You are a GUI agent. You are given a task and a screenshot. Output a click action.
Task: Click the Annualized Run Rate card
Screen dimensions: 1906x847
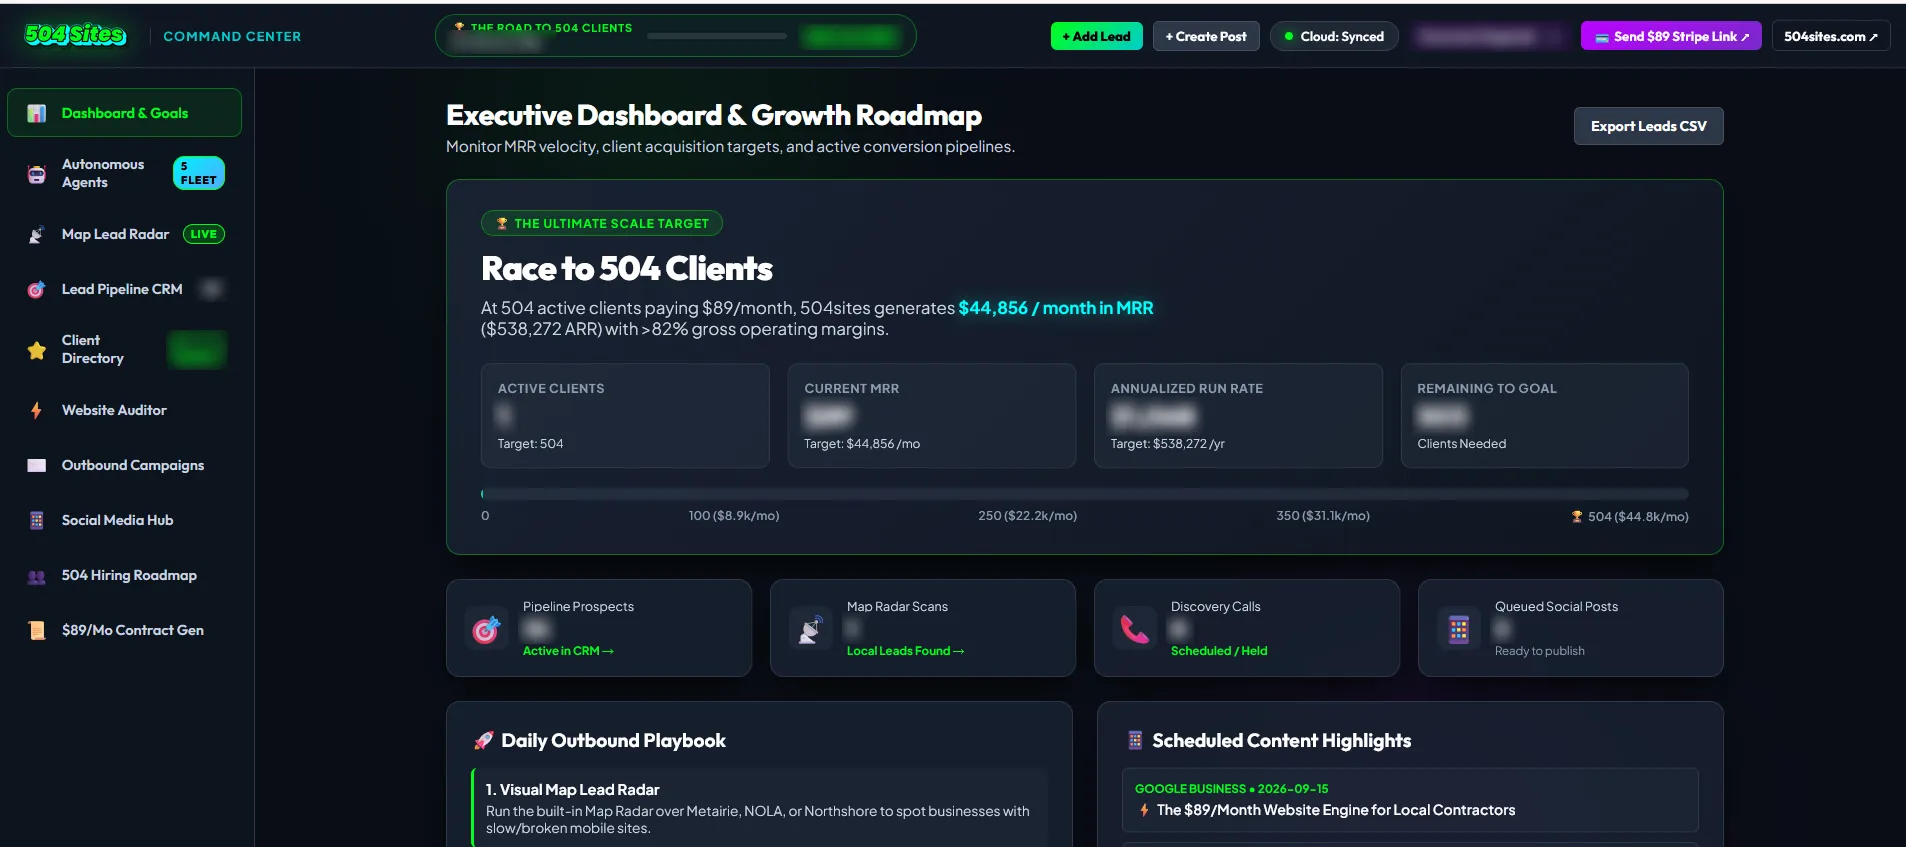pyautogui.click(x=1238, y=415)
